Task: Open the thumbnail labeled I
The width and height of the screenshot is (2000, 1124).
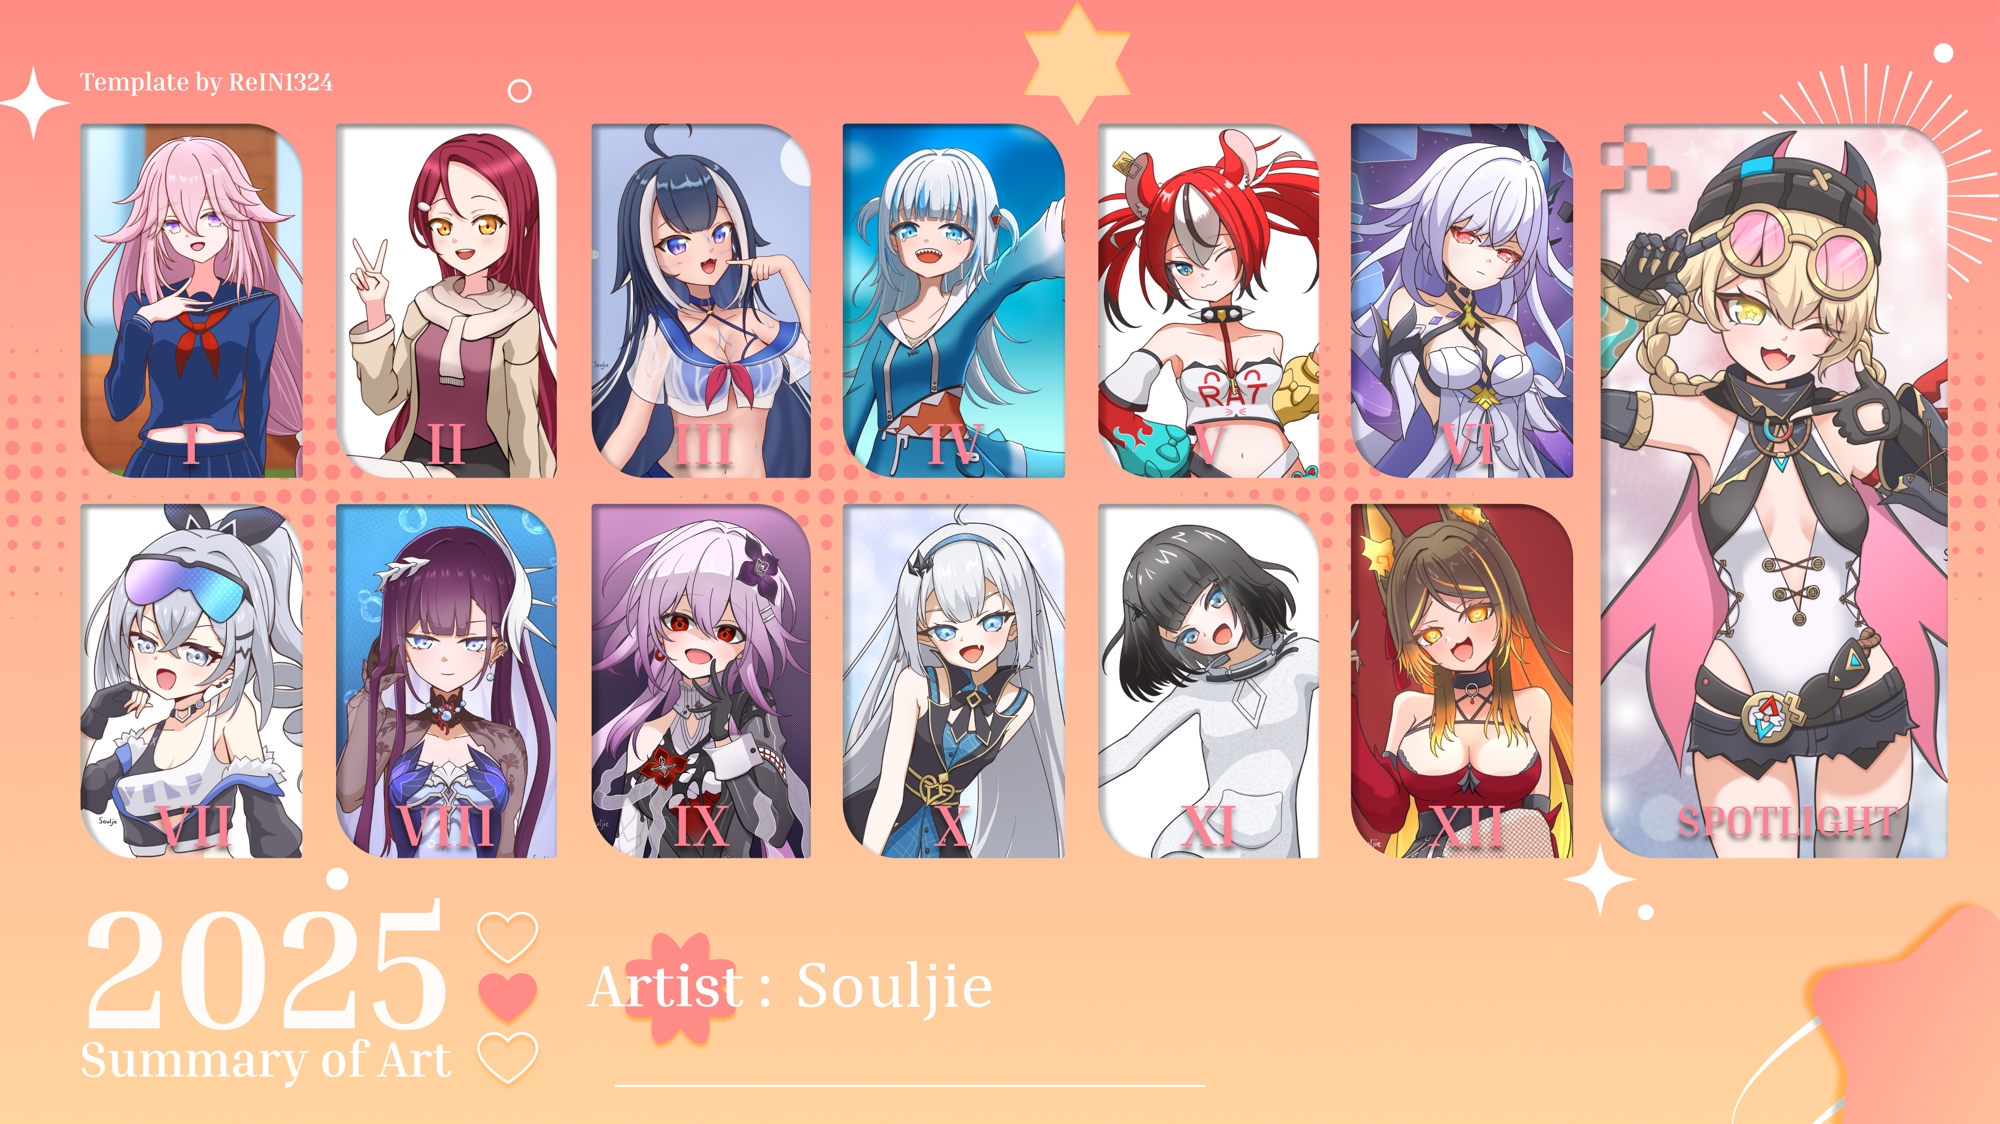Action: (191, 300)
